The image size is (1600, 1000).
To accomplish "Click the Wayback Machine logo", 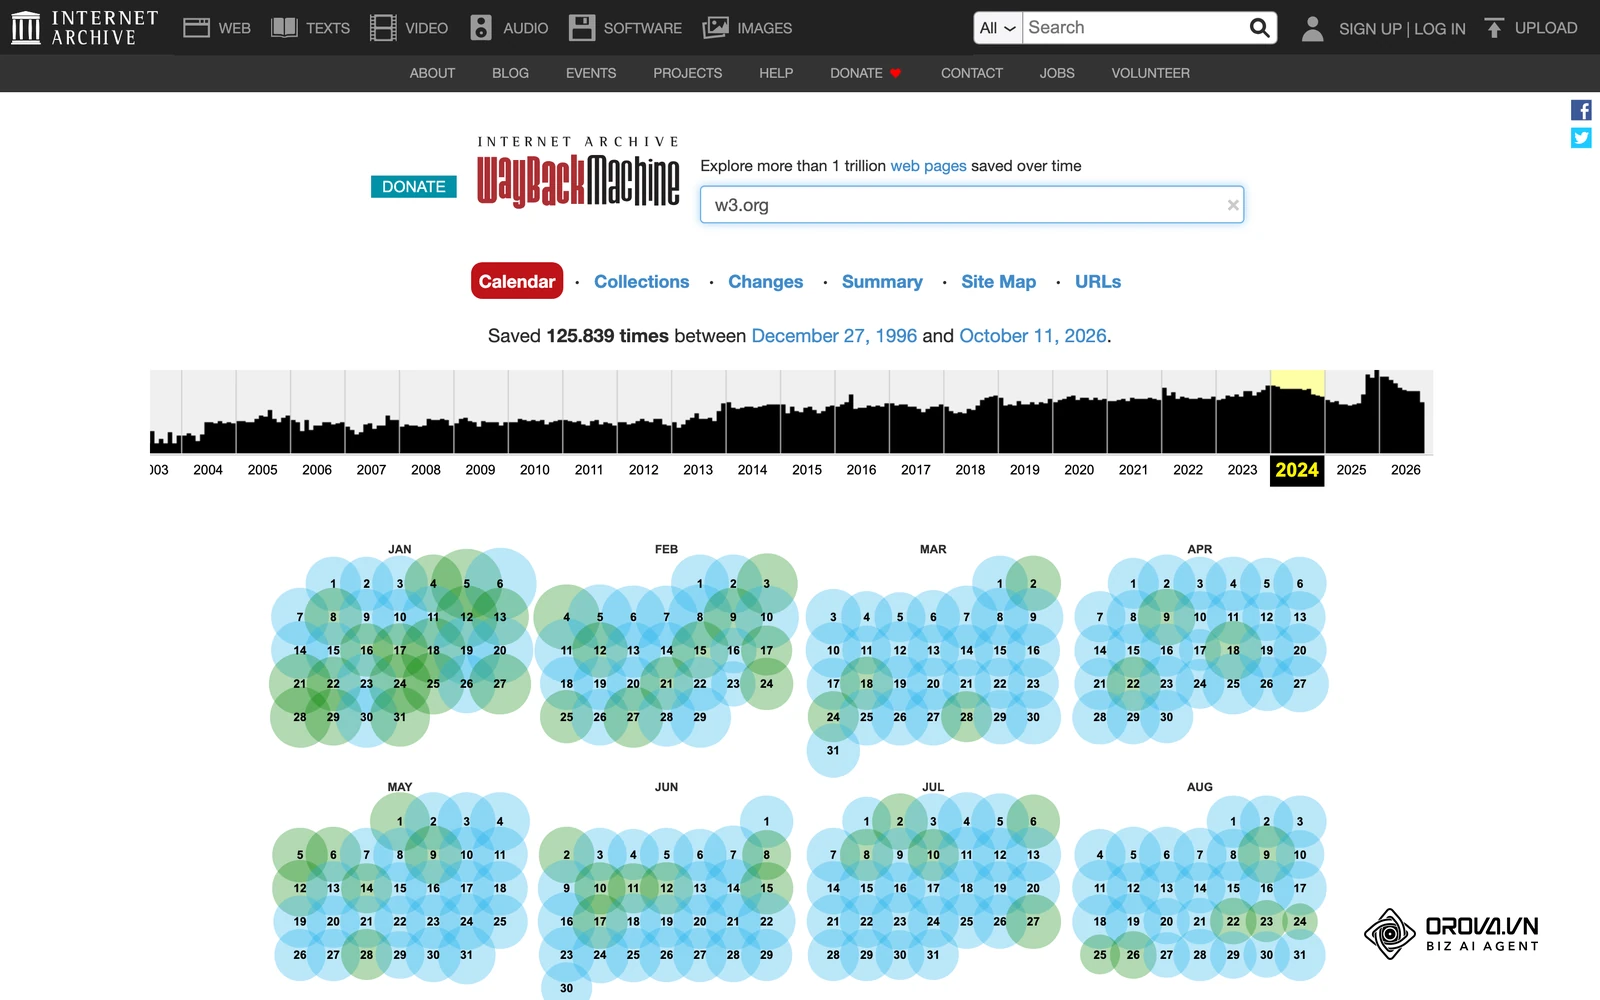I will pos(578,171).
